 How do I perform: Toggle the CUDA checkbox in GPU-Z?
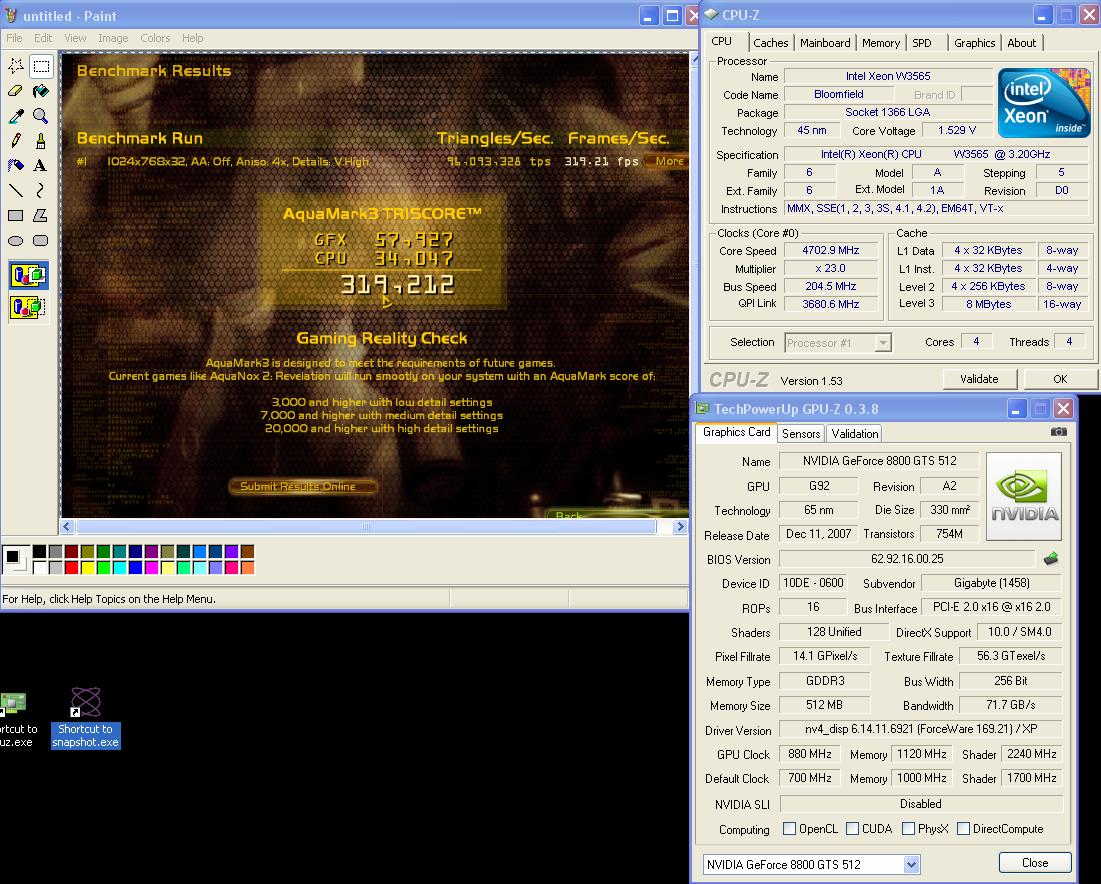(x=852, y=829)
